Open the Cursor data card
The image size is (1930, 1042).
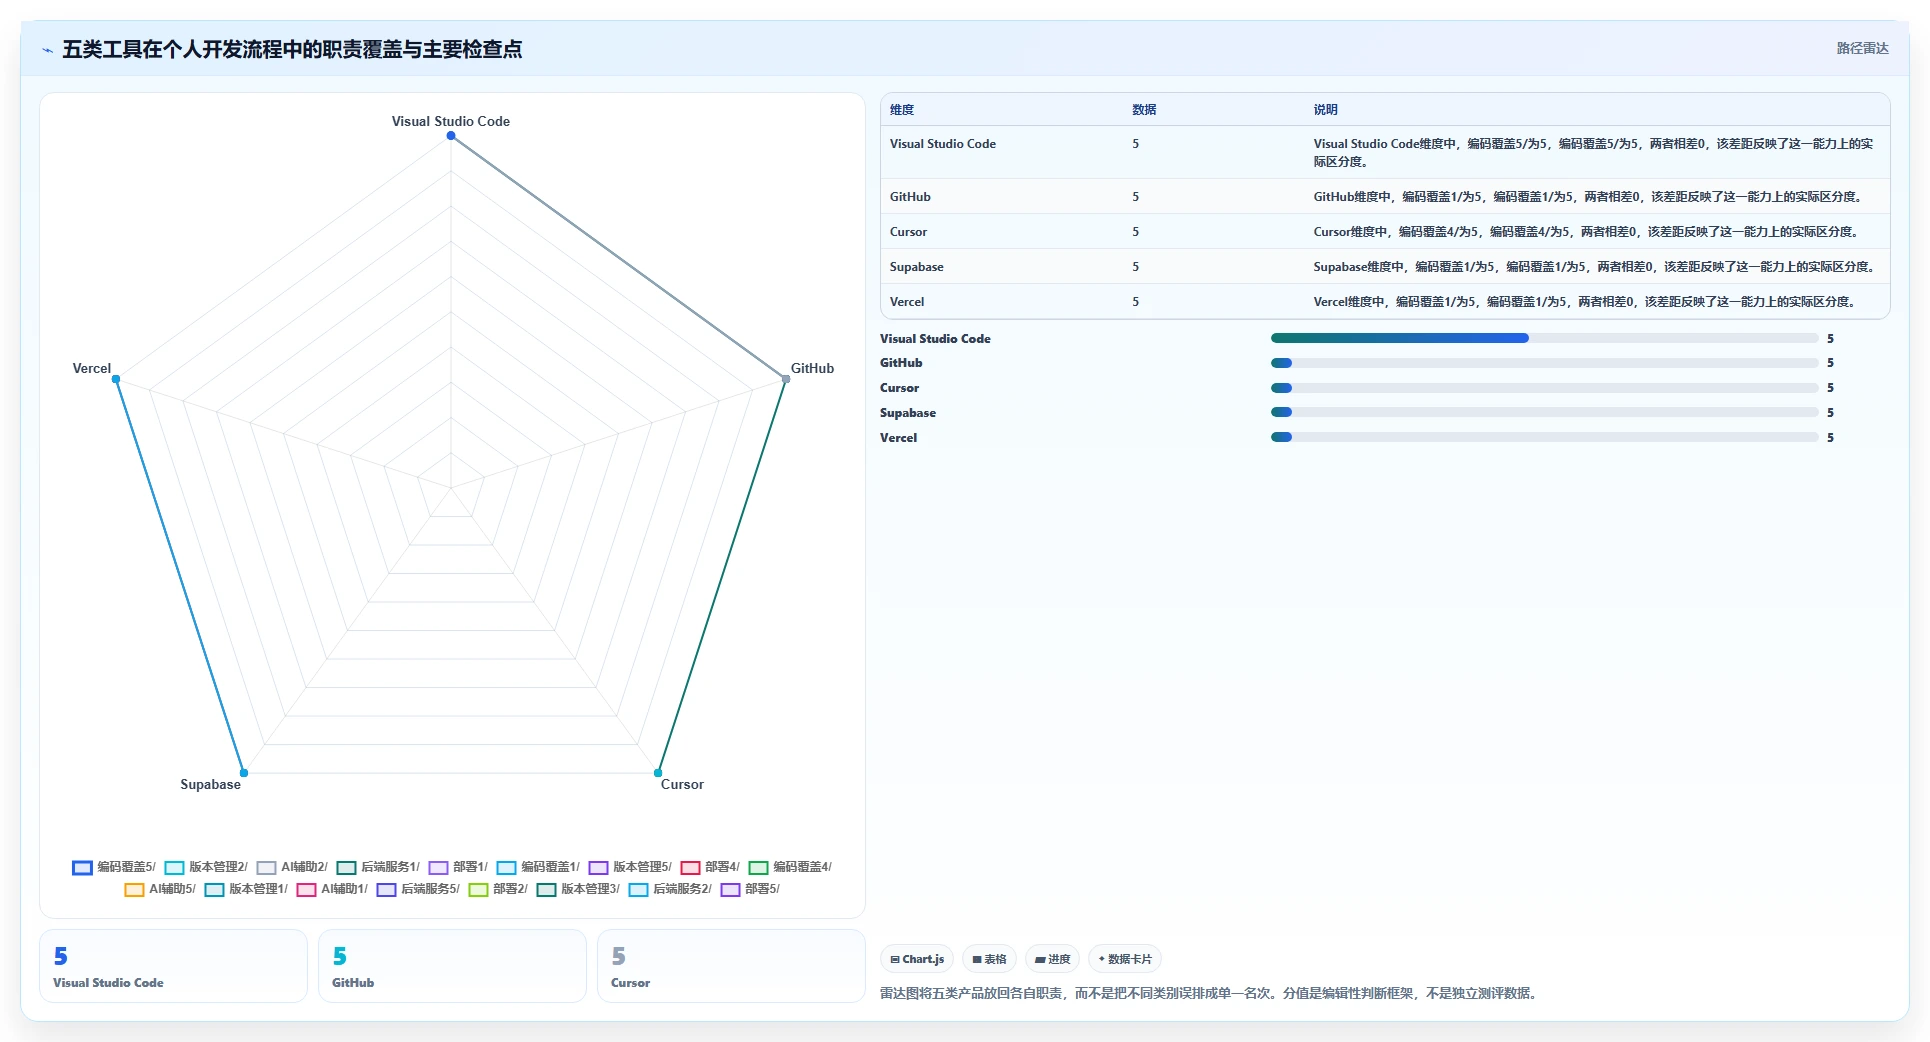click(731, 966)
